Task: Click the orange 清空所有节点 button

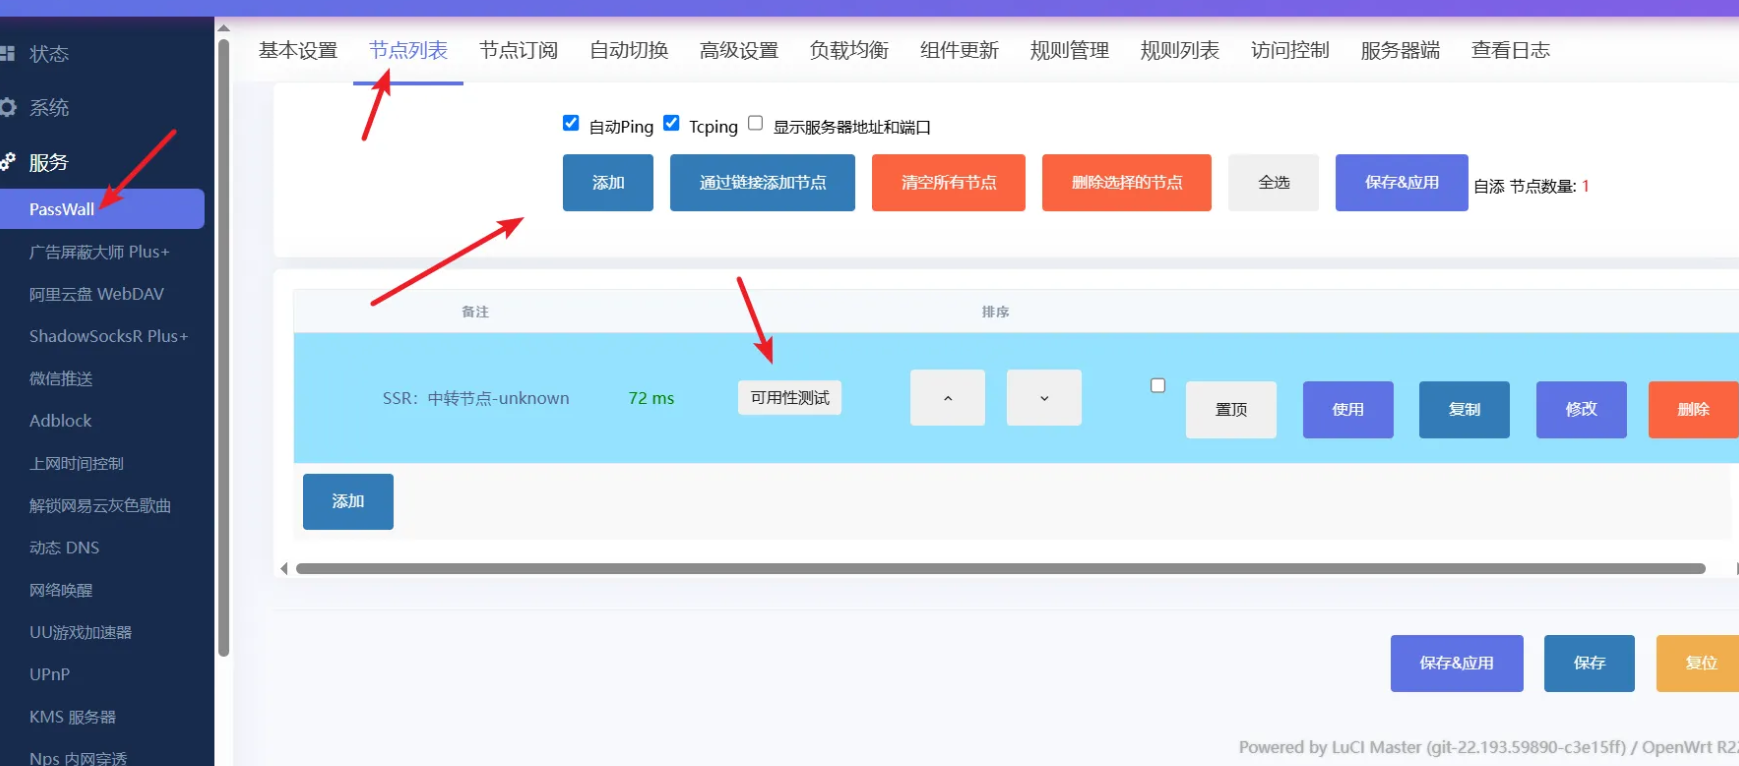Action: pos(948,182)
